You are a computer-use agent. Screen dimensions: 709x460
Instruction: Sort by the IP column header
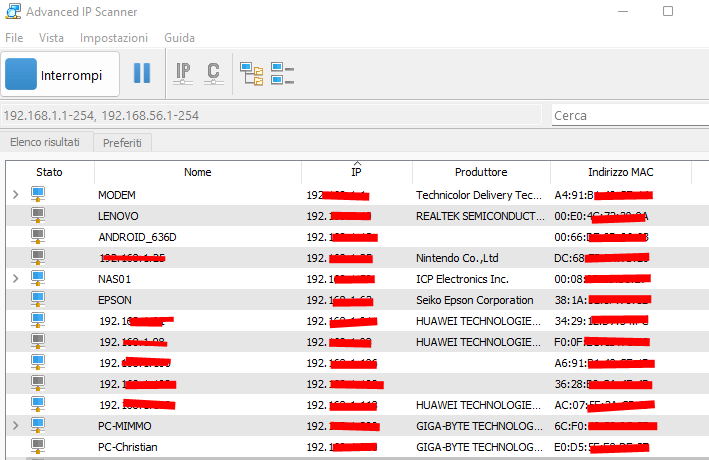coord(356,172)
